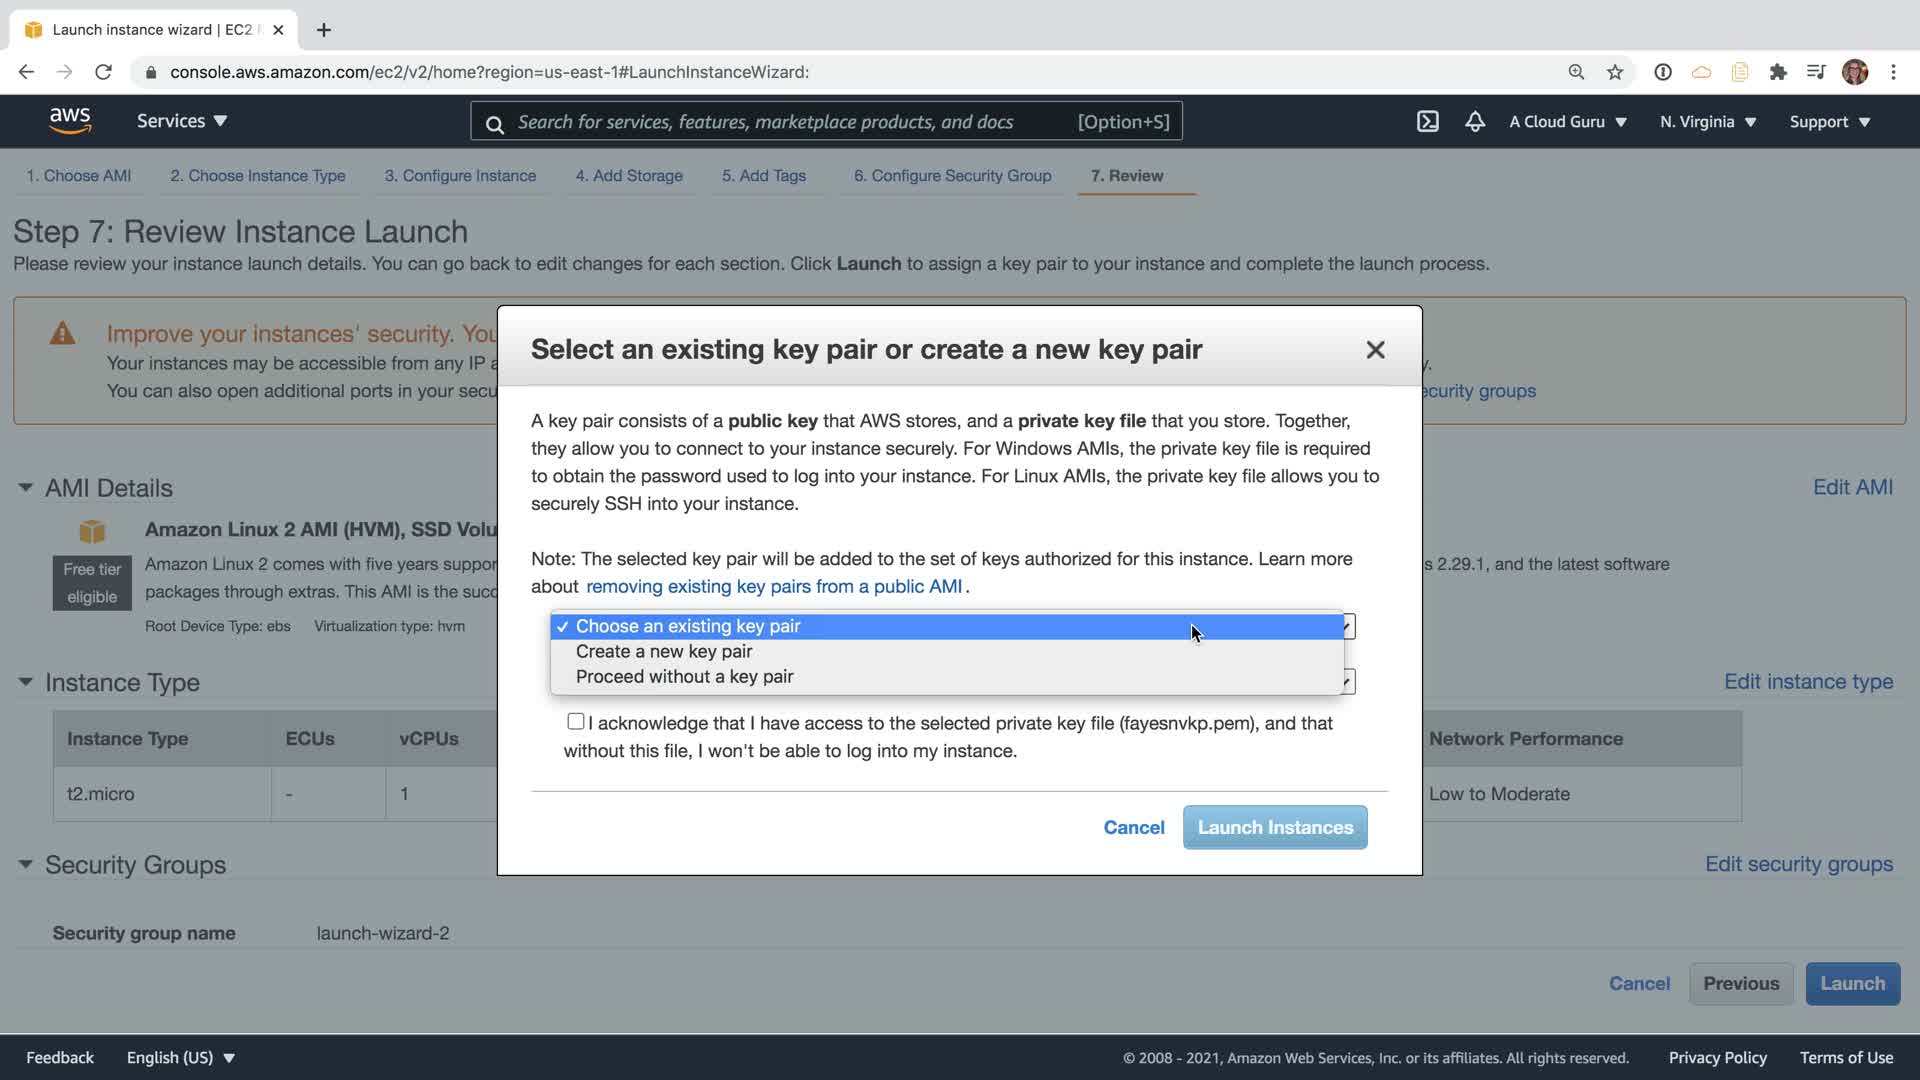Collapse the AMI Details section
Screen dimensions: 1920x1080
pos(25,488)
